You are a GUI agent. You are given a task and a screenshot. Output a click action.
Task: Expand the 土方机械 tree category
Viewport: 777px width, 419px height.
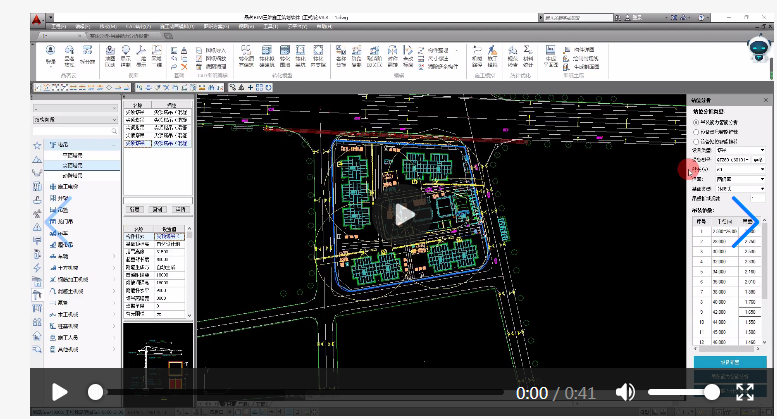click(114, 268)
